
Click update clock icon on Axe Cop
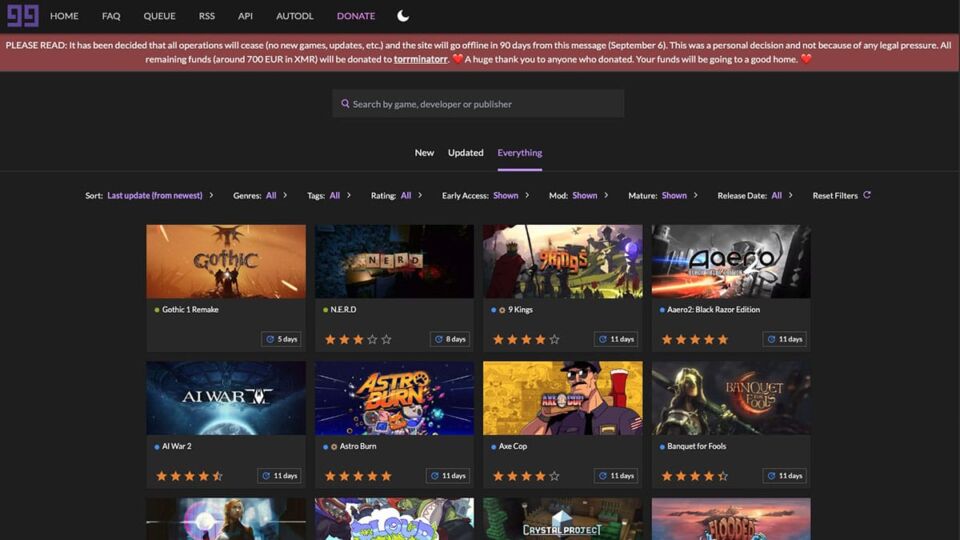(602, 476)
